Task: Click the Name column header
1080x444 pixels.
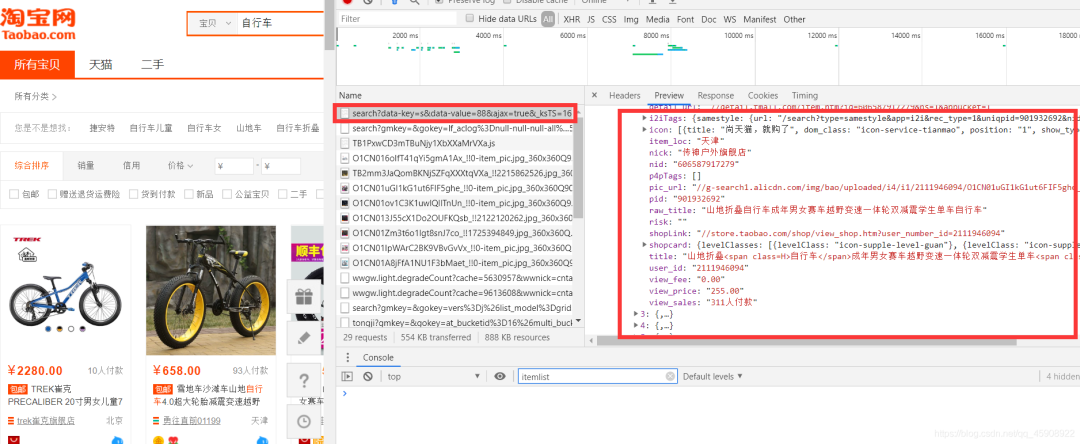Action: (350, 96)
